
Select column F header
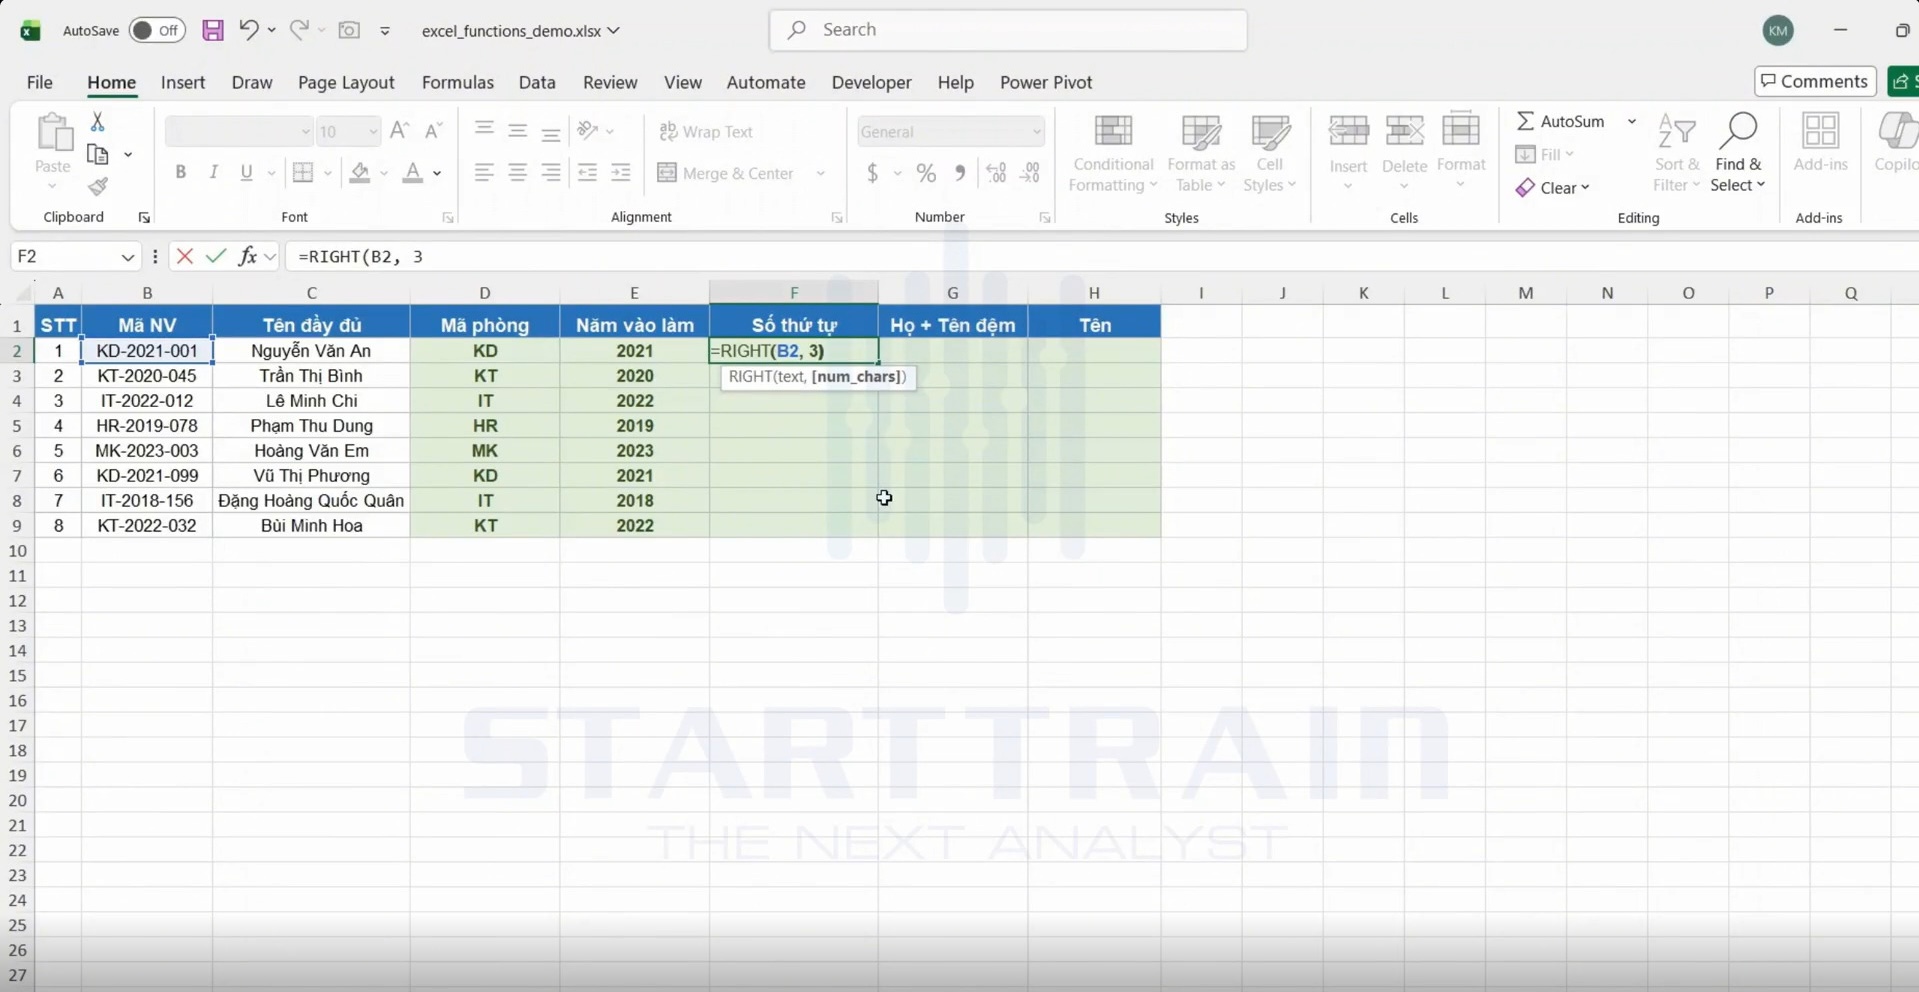(794, 292)
